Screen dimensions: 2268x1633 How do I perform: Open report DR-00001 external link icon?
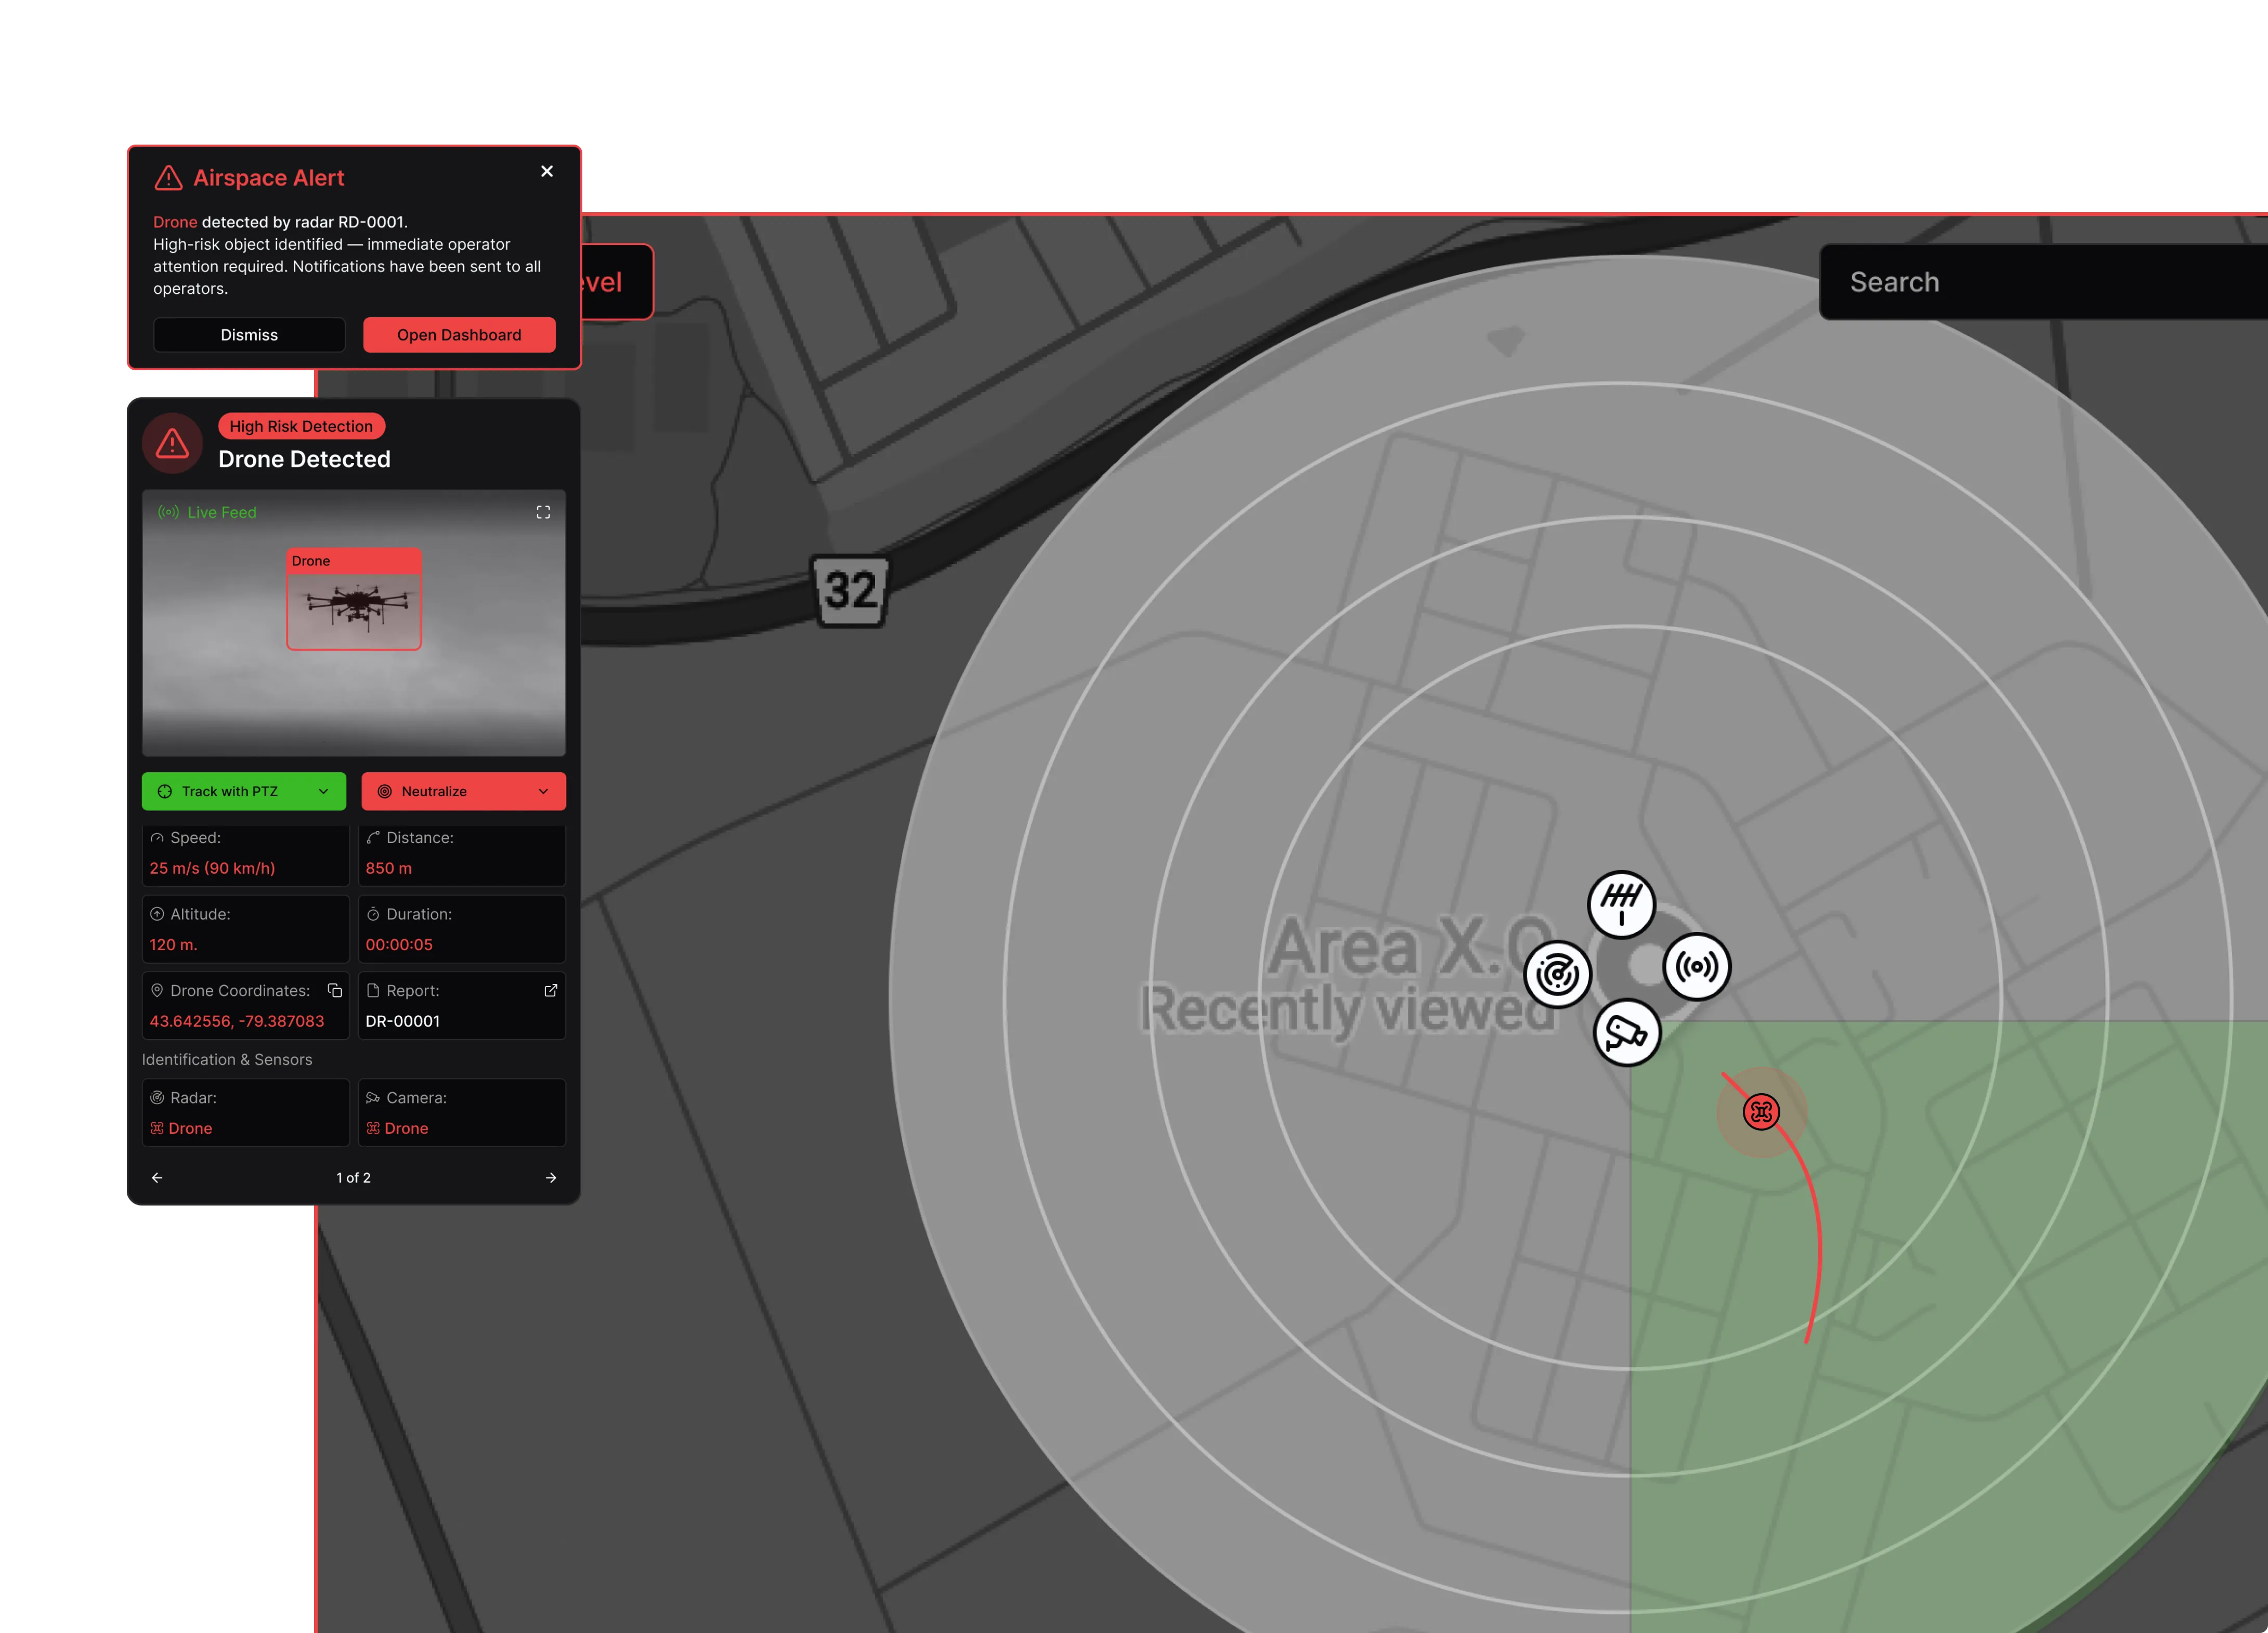[x=550, y=990]
